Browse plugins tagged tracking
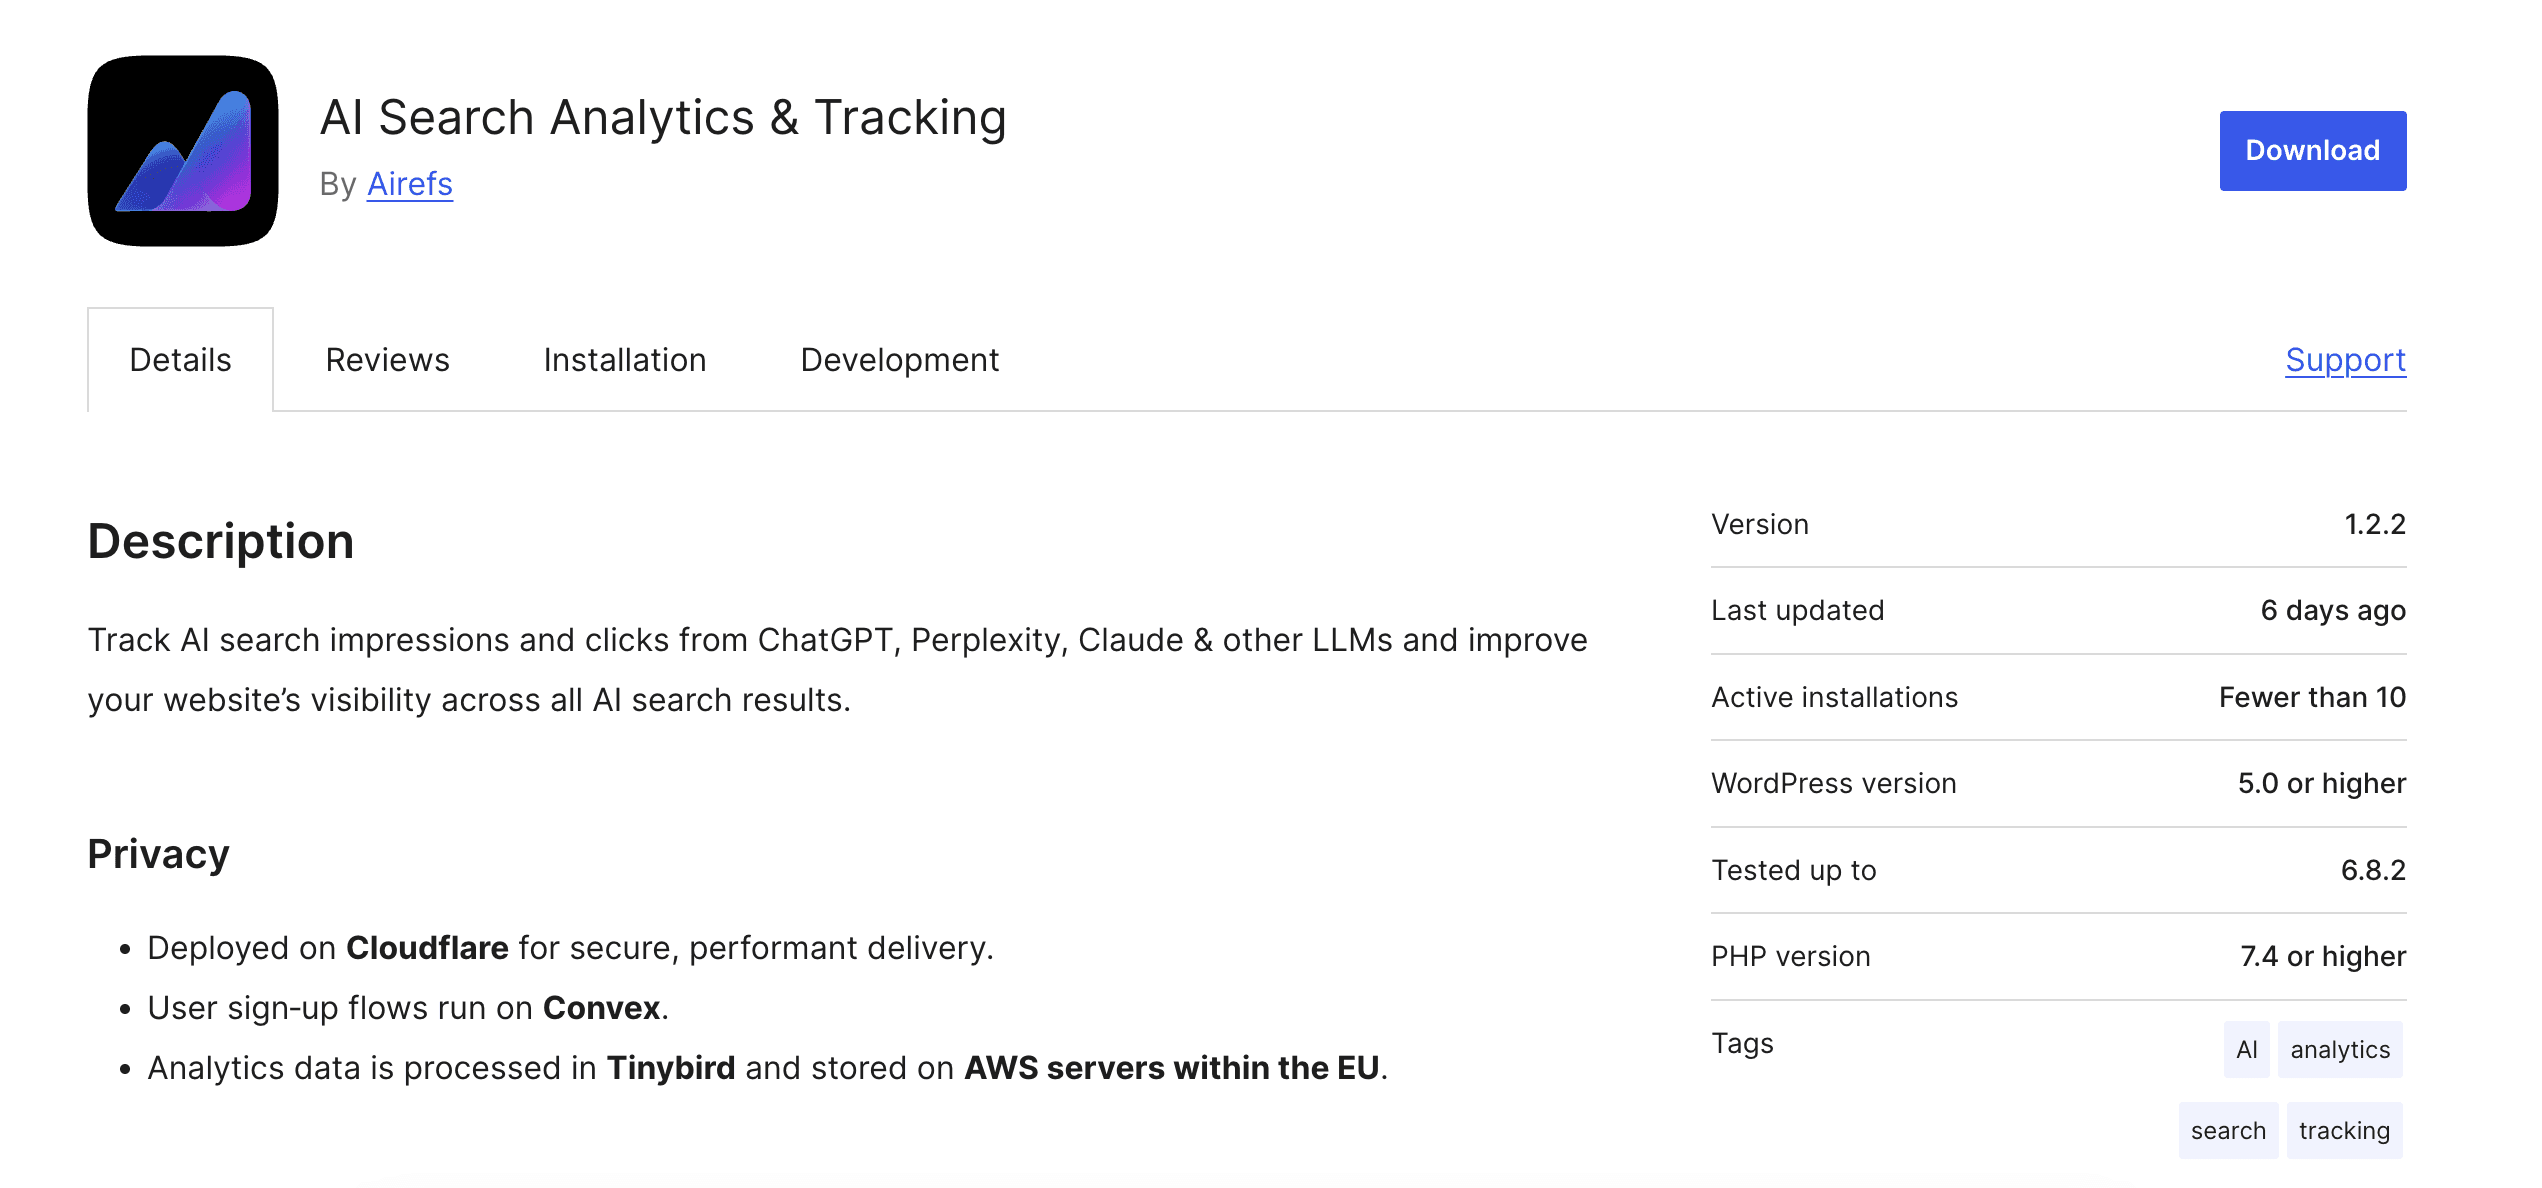2542x1188 pixels. 2343,1130
